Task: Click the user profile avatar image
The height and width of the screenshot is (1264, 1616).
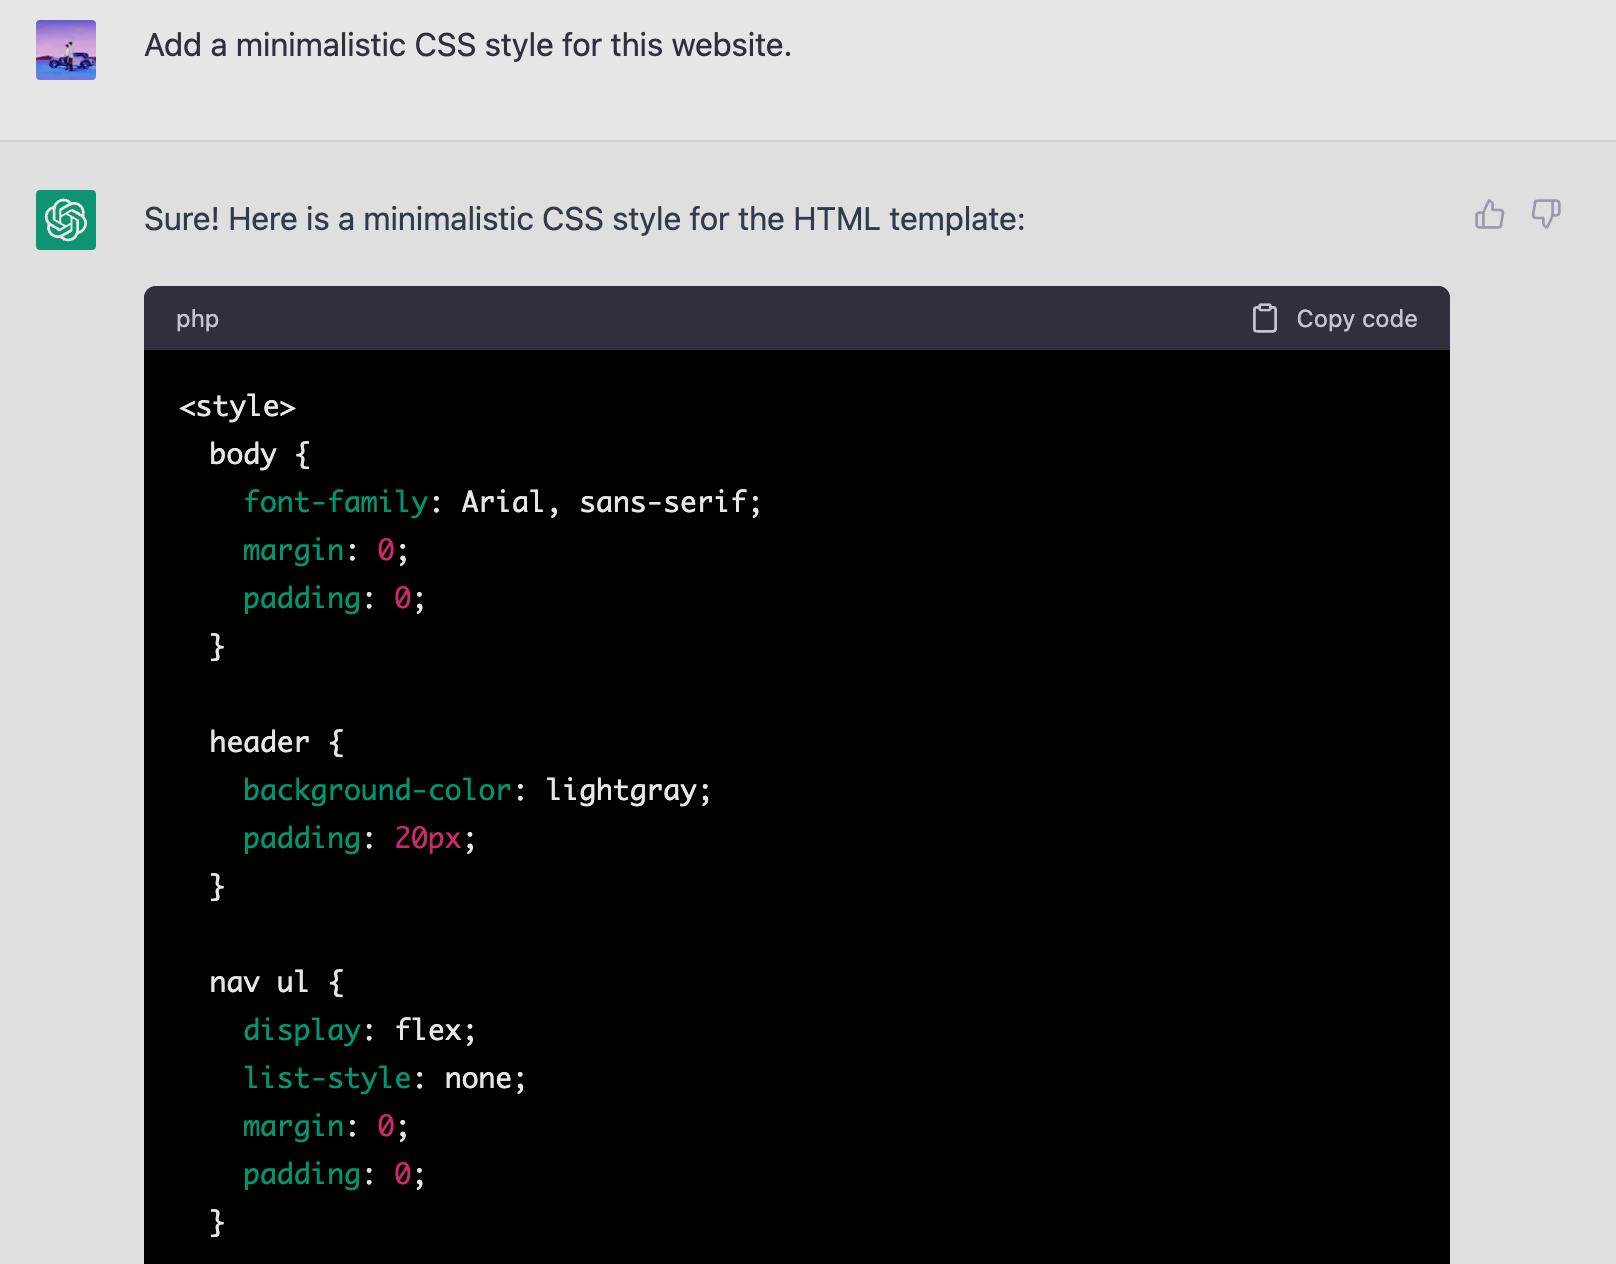Action: 66,50
